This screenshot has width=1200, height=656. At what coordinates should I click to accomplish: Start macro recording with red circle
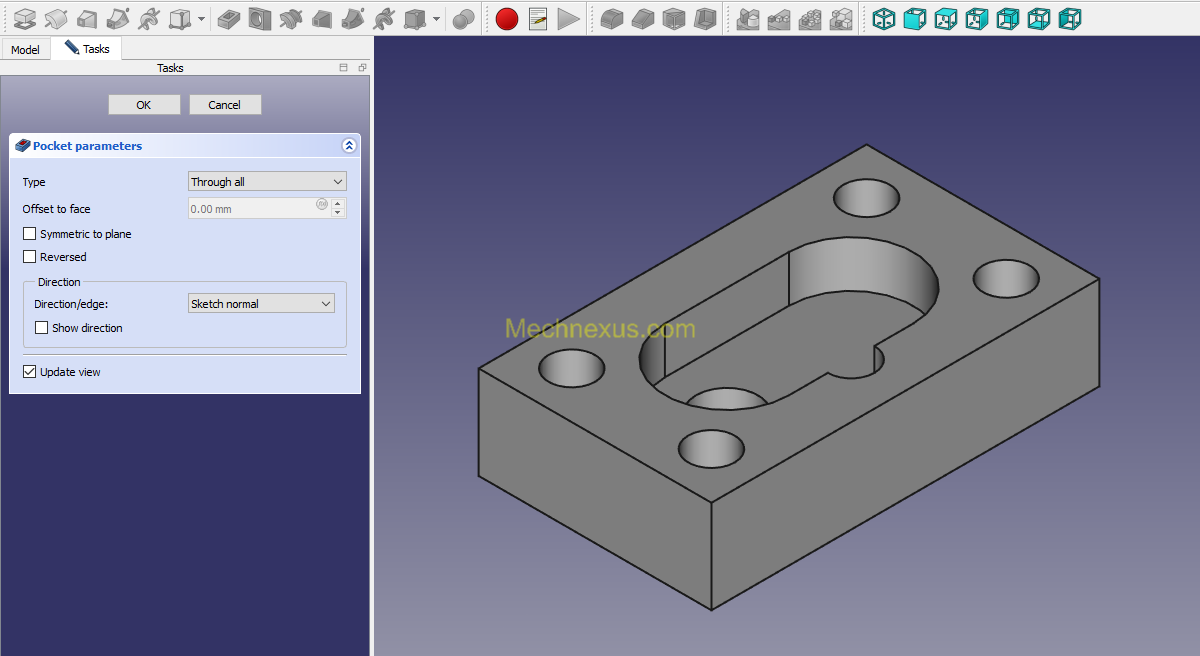[507, 18]
